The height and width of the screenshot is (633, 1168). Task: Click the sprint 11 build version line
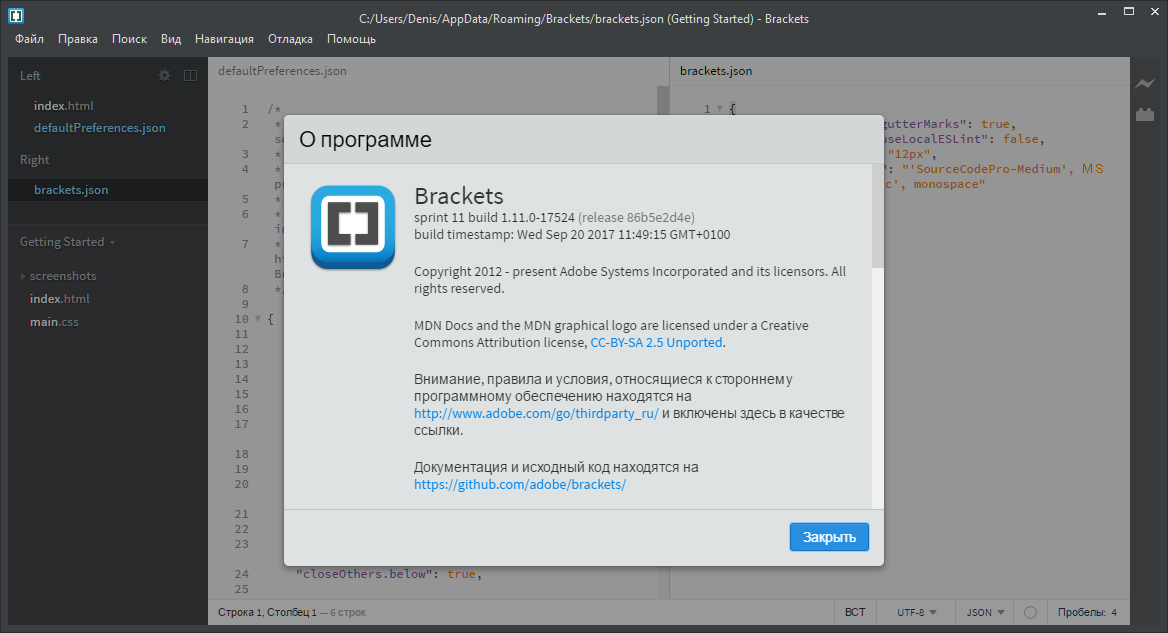(x=554, y=217)
